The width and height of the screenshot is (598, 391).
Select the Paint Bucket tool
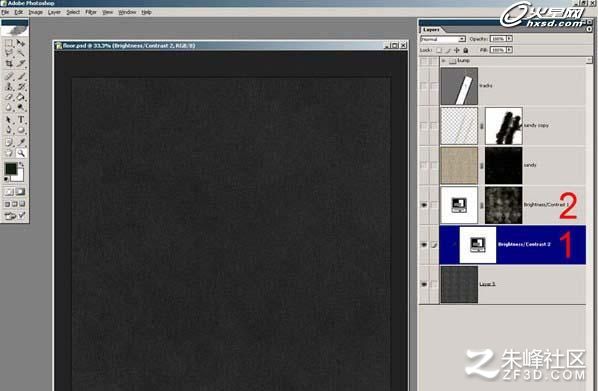21,97
